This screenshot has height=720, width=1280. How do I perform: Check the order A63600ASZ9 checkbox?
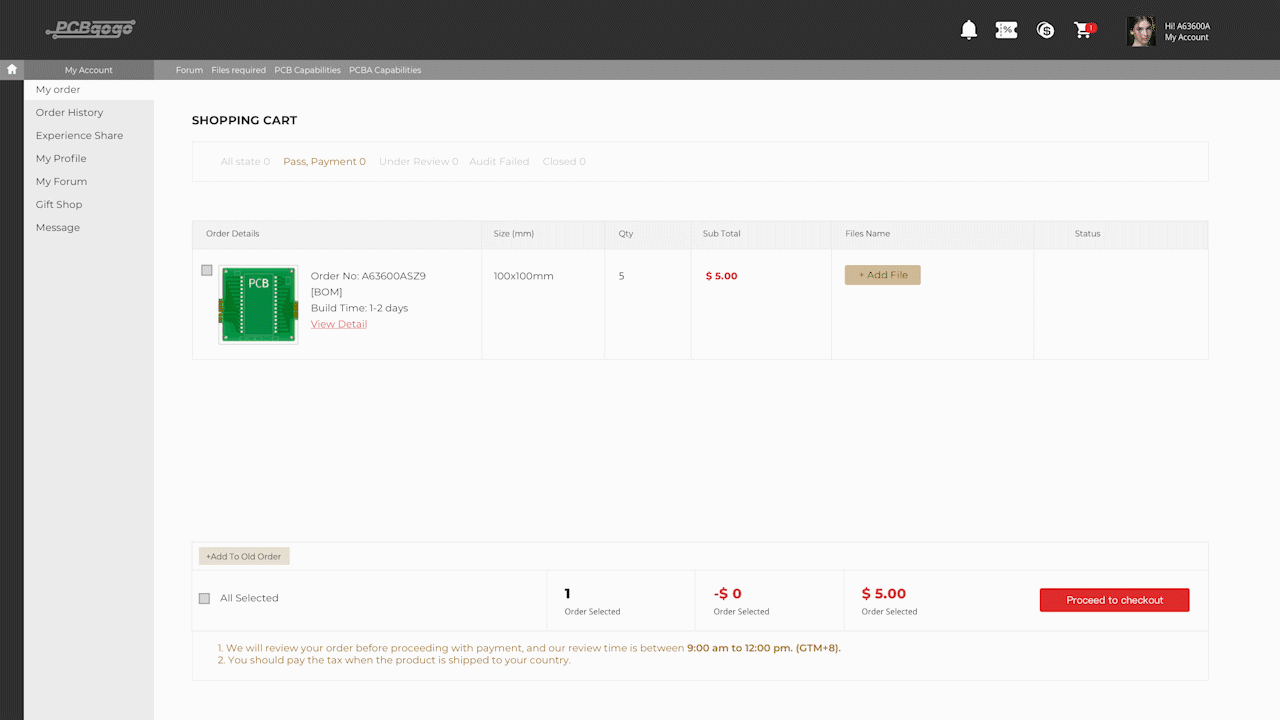click(x=207, y=270)
